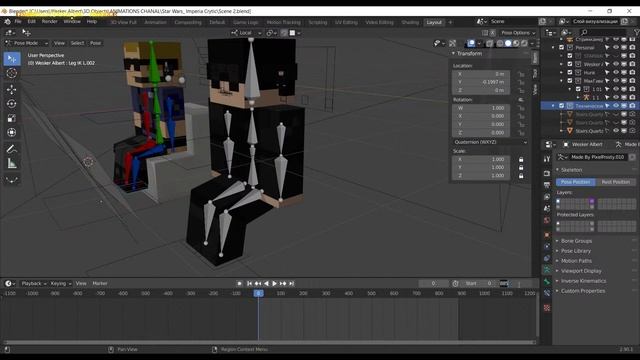Select the Measure tool
Viewport: 640px width, 360px height.
(12, 164)
